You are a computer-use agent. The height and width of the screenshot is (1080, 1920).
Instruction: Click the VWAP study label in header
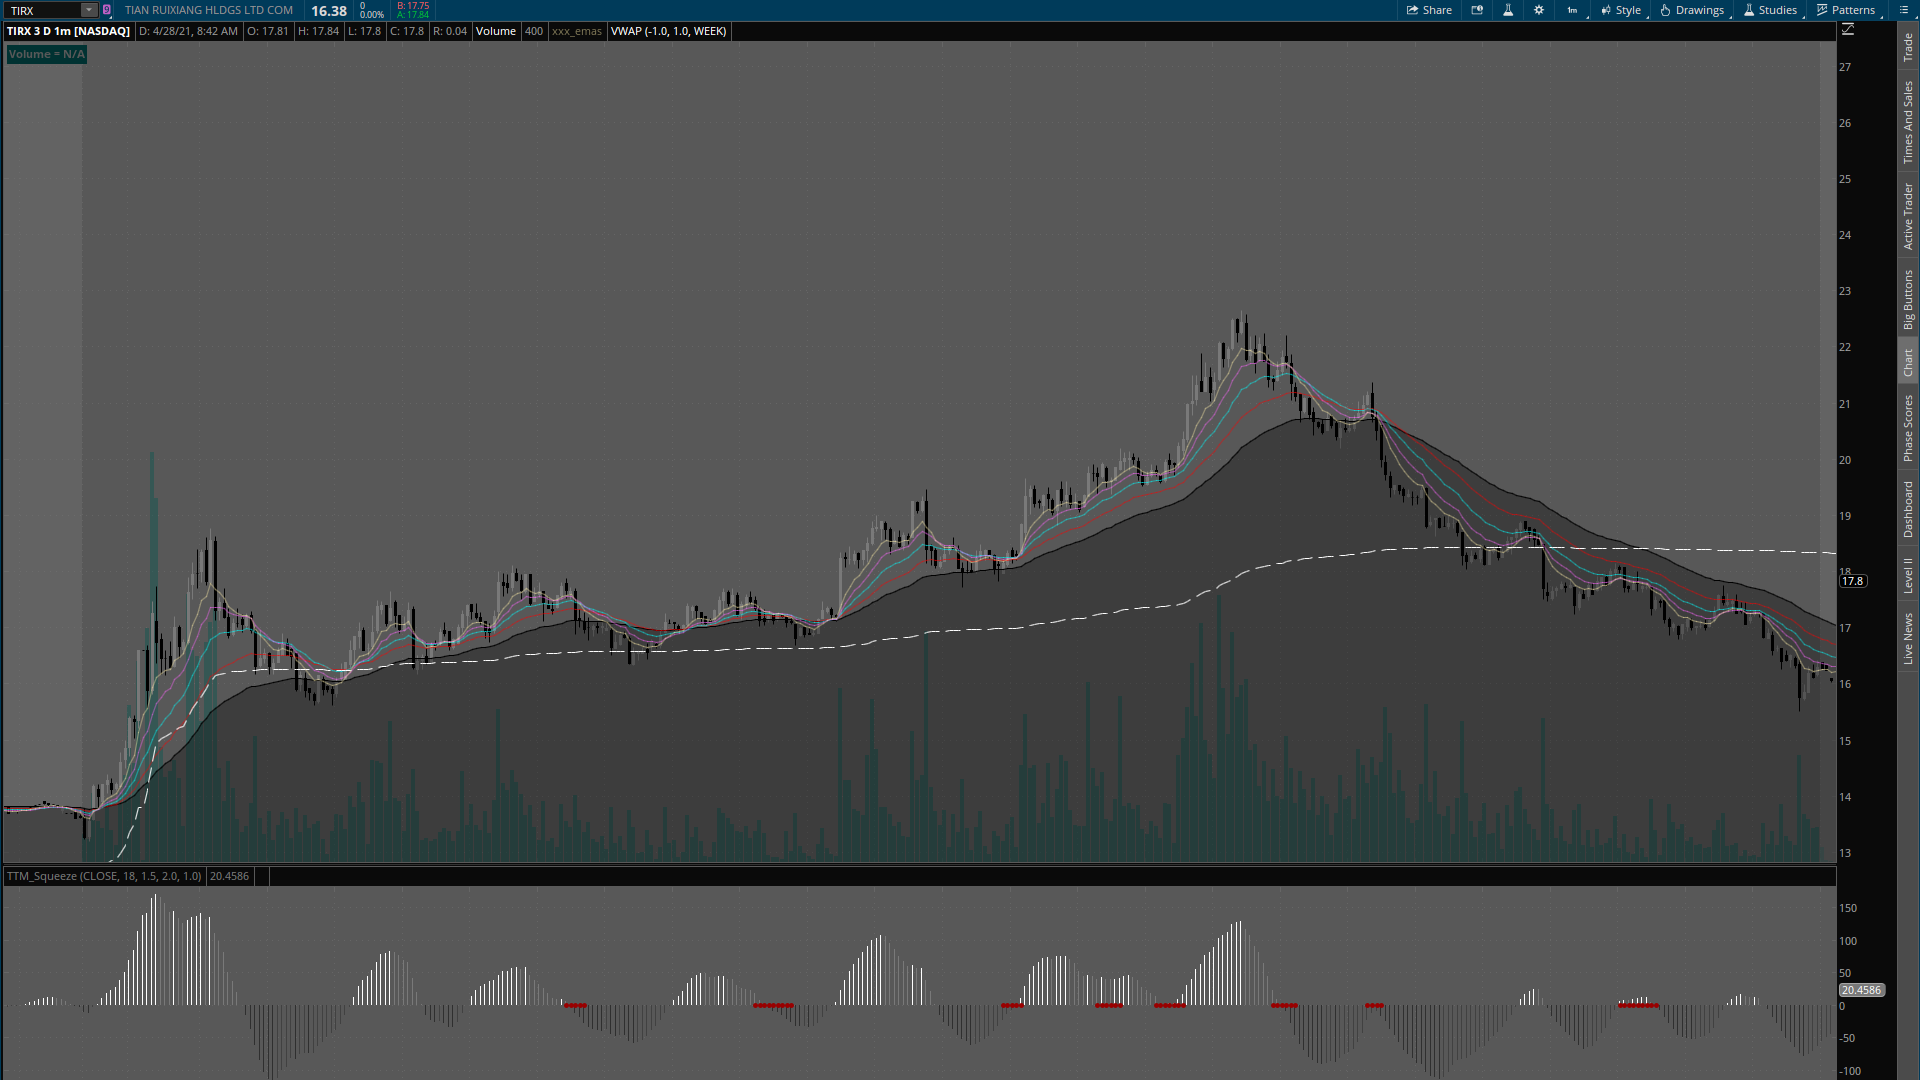[x=668, y=31]
